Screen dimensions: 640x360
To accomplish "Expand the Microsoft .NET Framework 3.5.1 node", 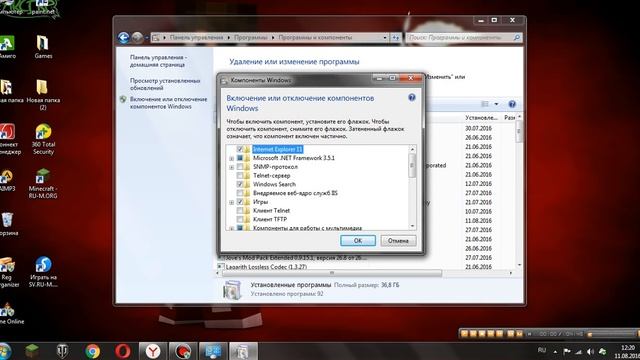I will tap(231, 158).
